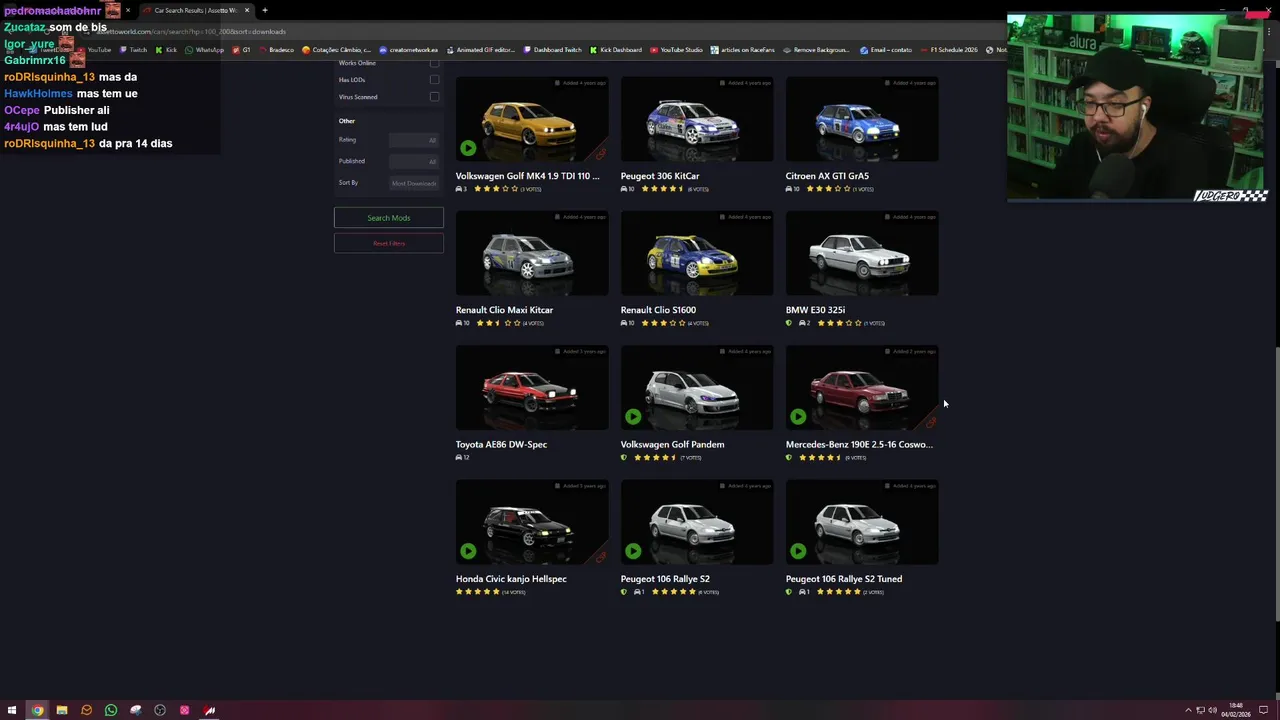Click the browser address bar URL

click(x=190, y=31)
